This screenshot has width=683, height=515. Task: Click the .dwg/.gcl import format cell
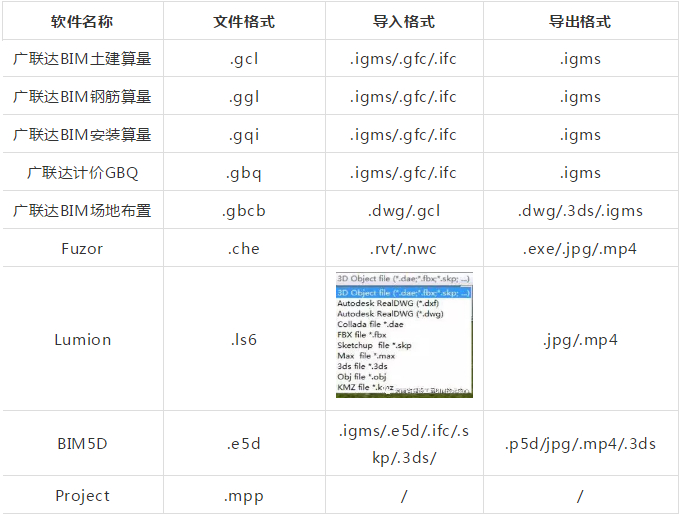(404, 211)
